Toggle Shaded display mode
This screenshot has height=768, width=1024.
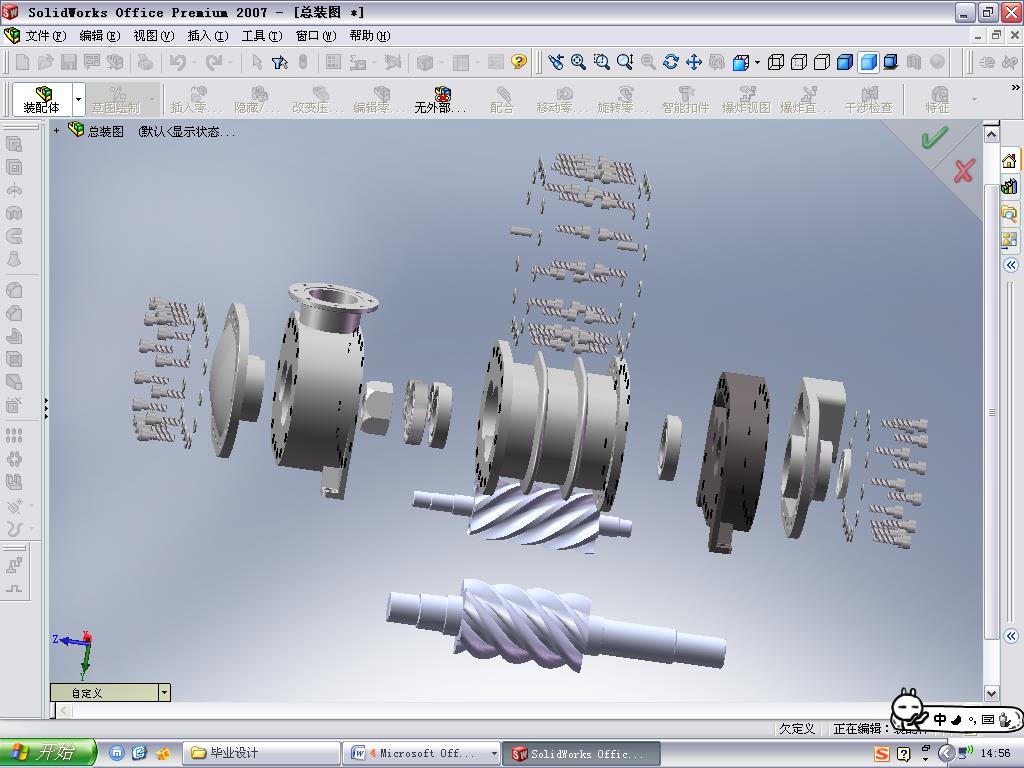868,62
